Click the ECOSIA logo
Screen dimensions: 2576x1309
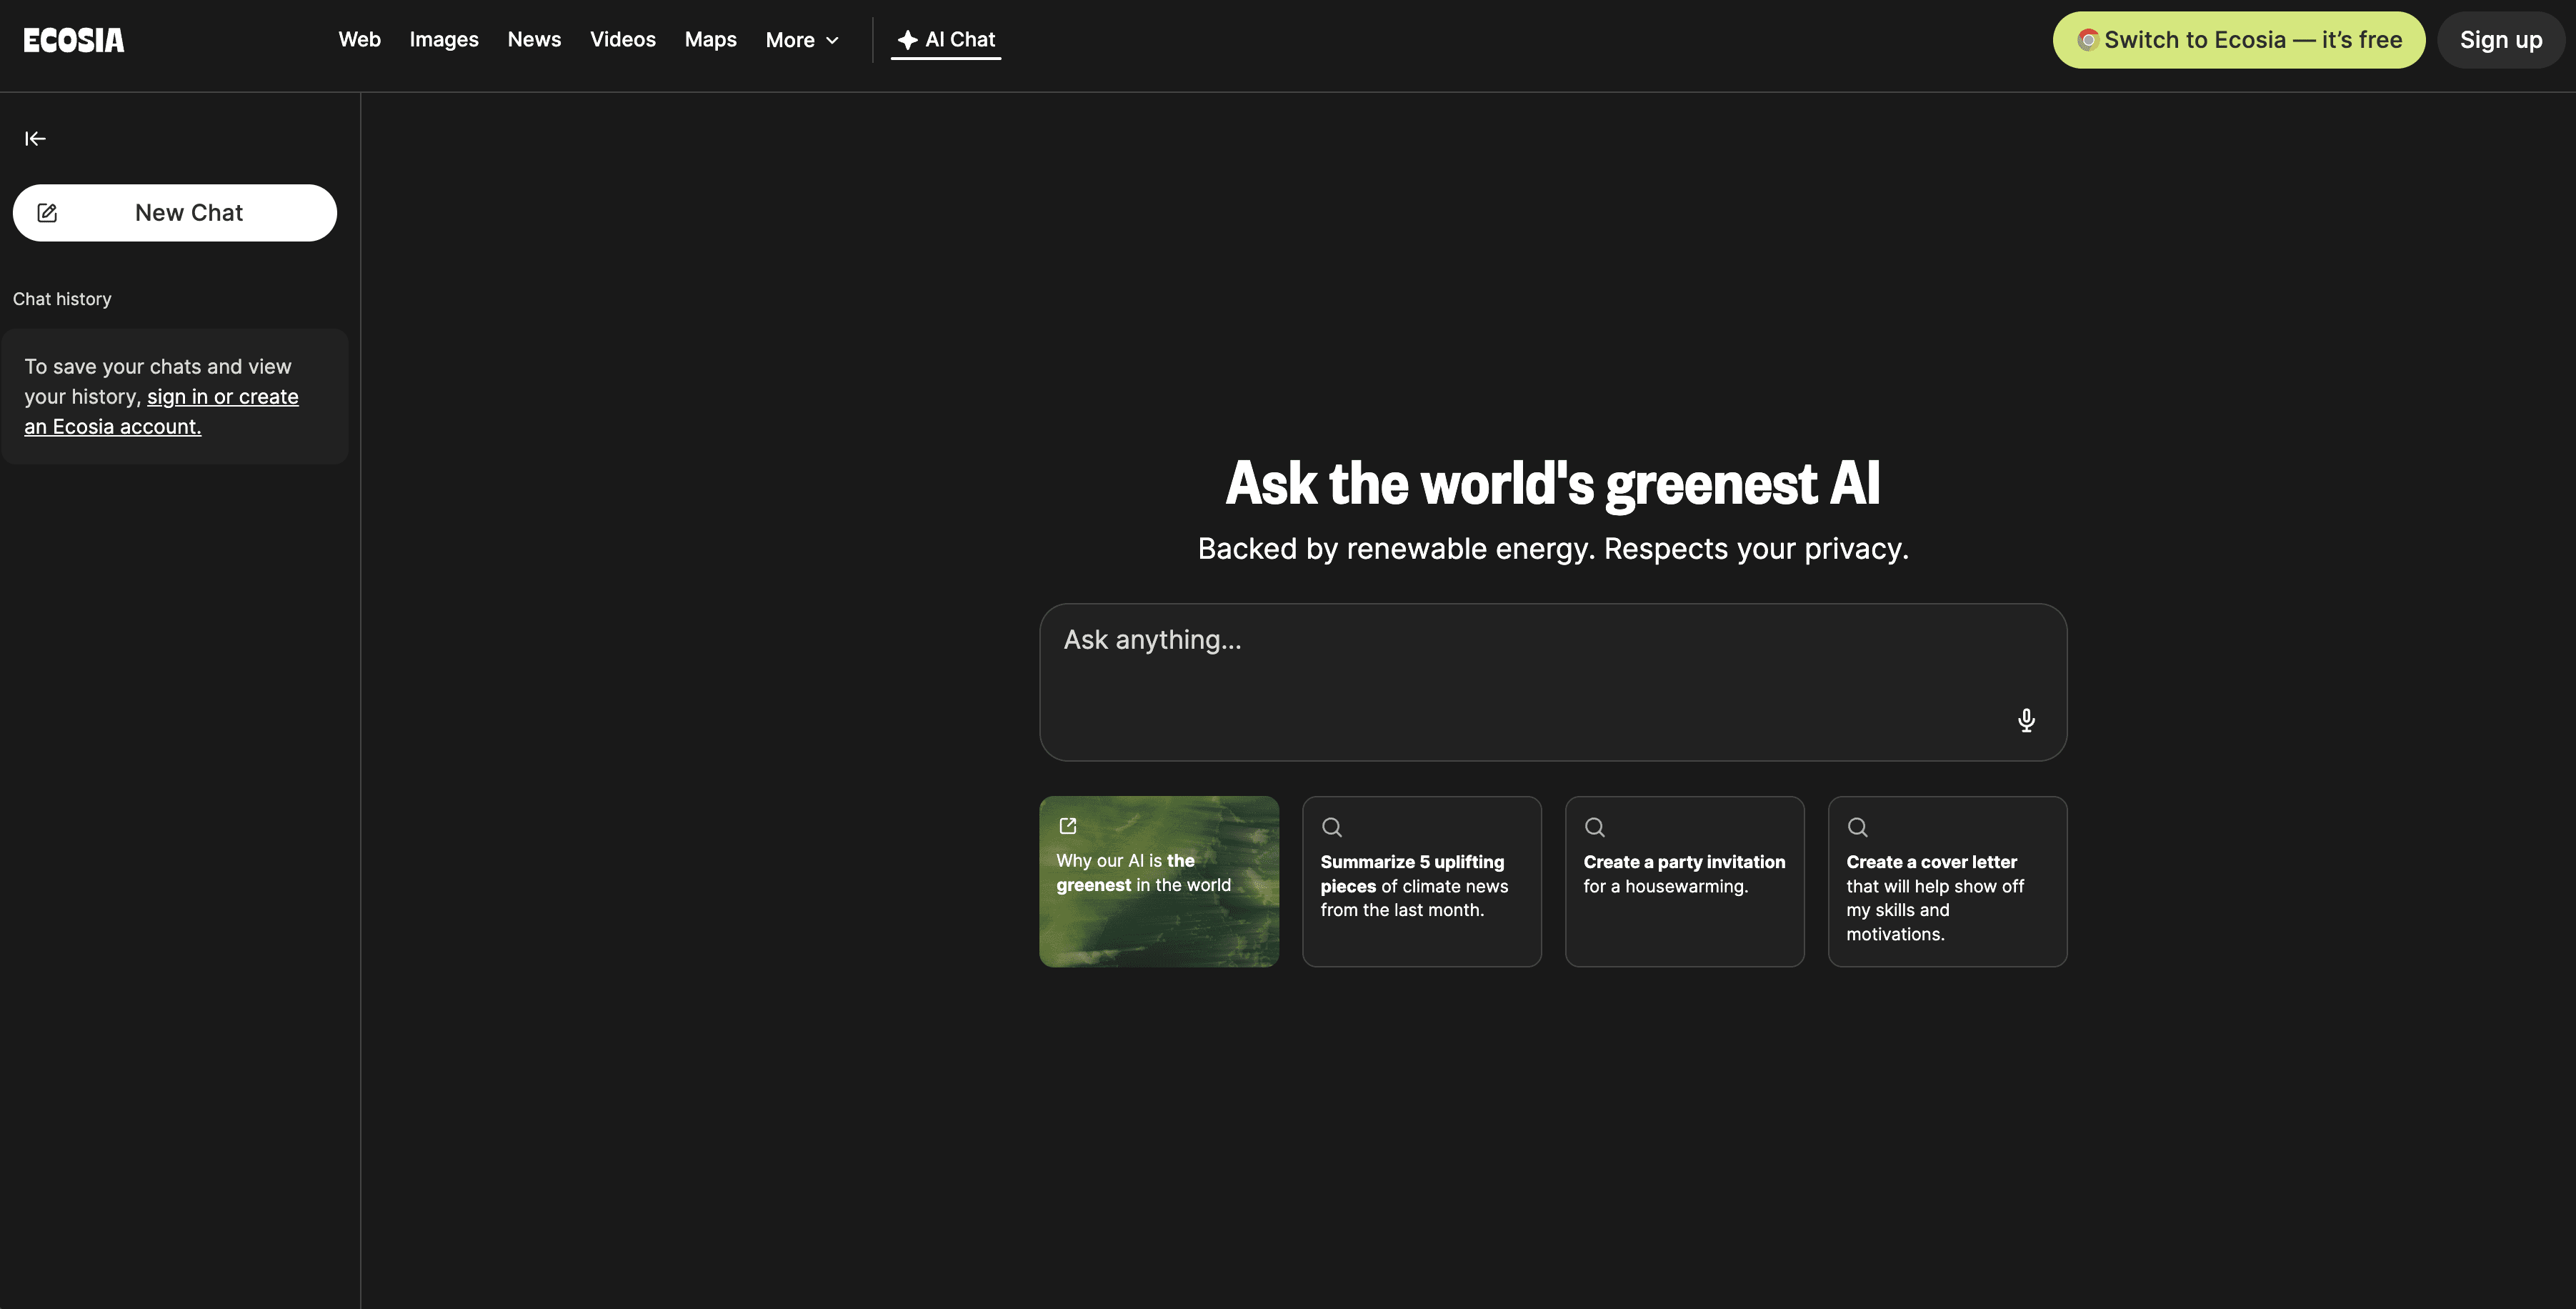tap(73, 40)
